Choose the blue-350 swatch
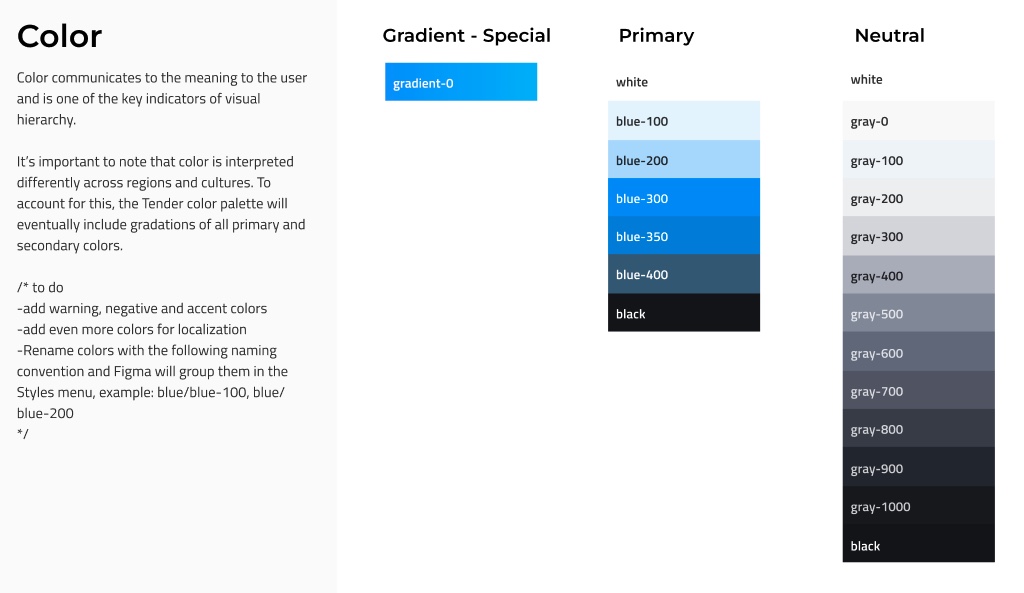 [684, 235]
